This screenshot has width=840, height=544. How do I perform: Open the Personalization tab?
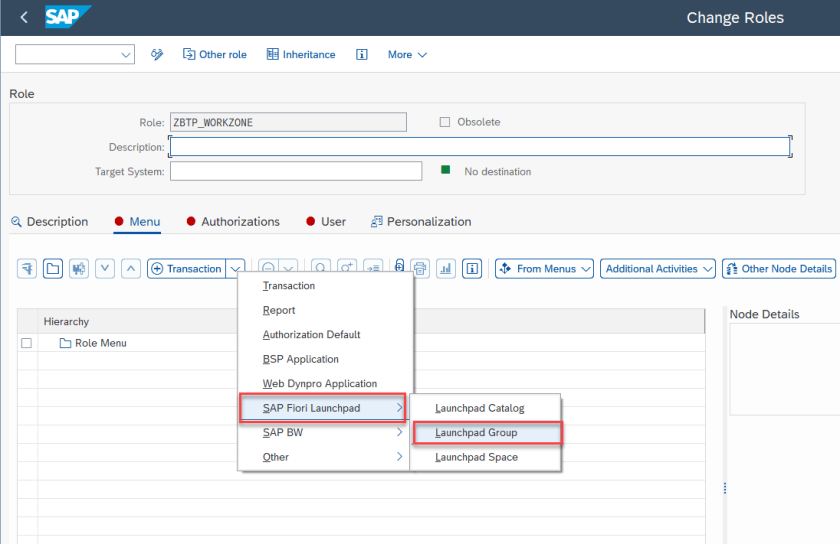click(421, 221)
